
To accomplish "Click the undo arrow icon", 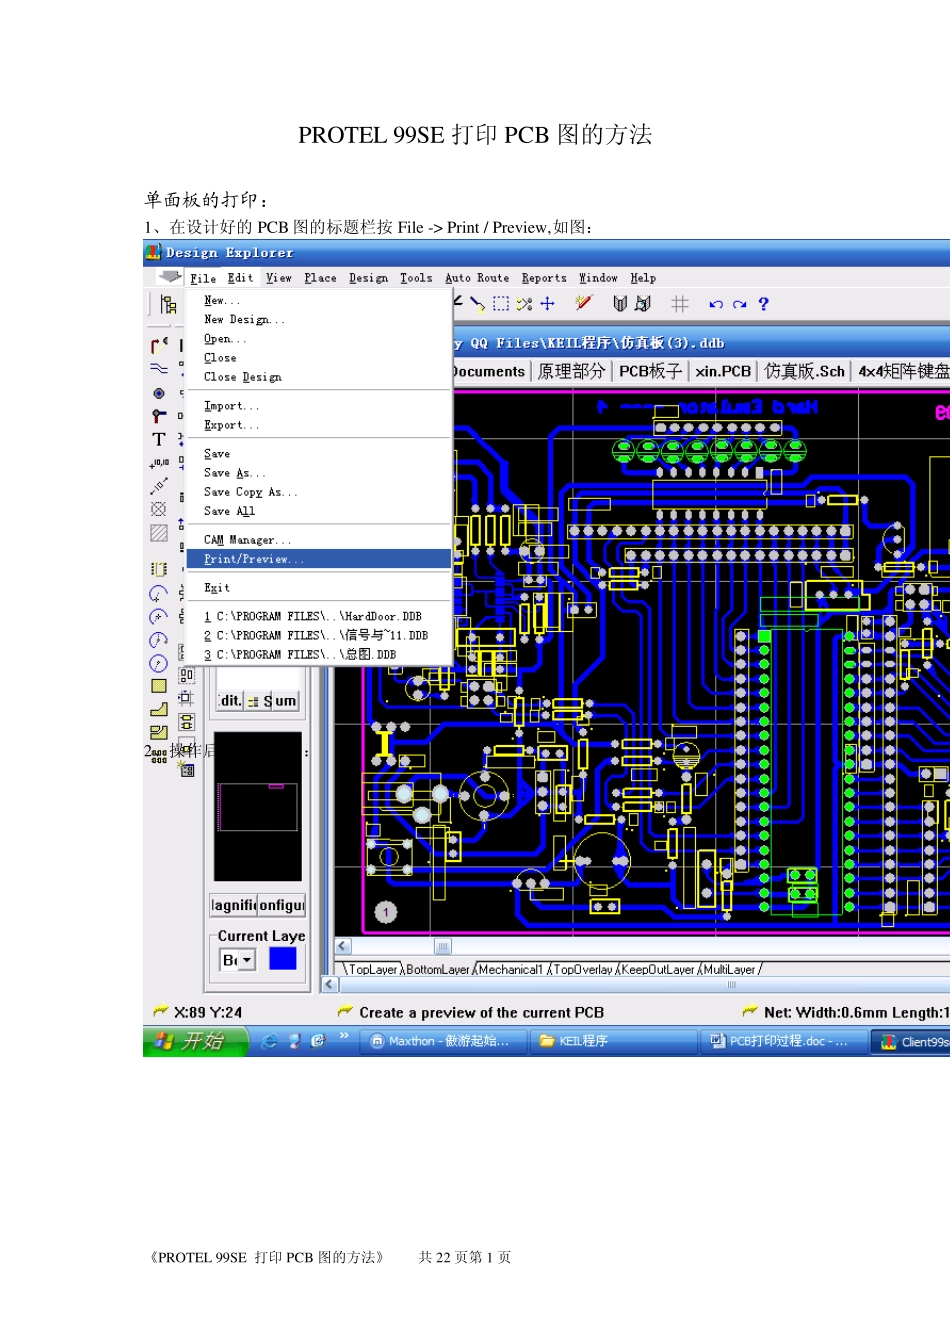I will (x=716, y=304).
